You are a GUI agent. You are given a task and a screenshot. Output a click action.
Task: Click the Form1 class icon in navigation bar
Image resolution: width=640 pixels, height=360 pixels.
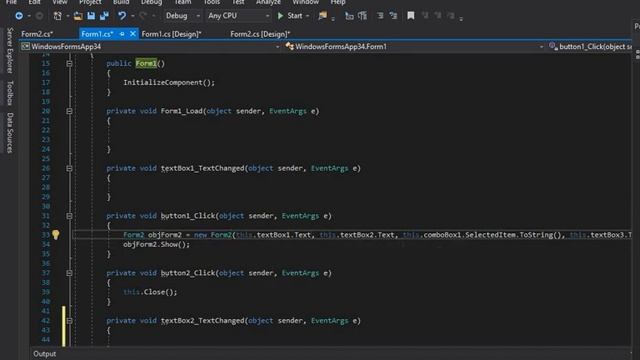(x=289, y=47)
